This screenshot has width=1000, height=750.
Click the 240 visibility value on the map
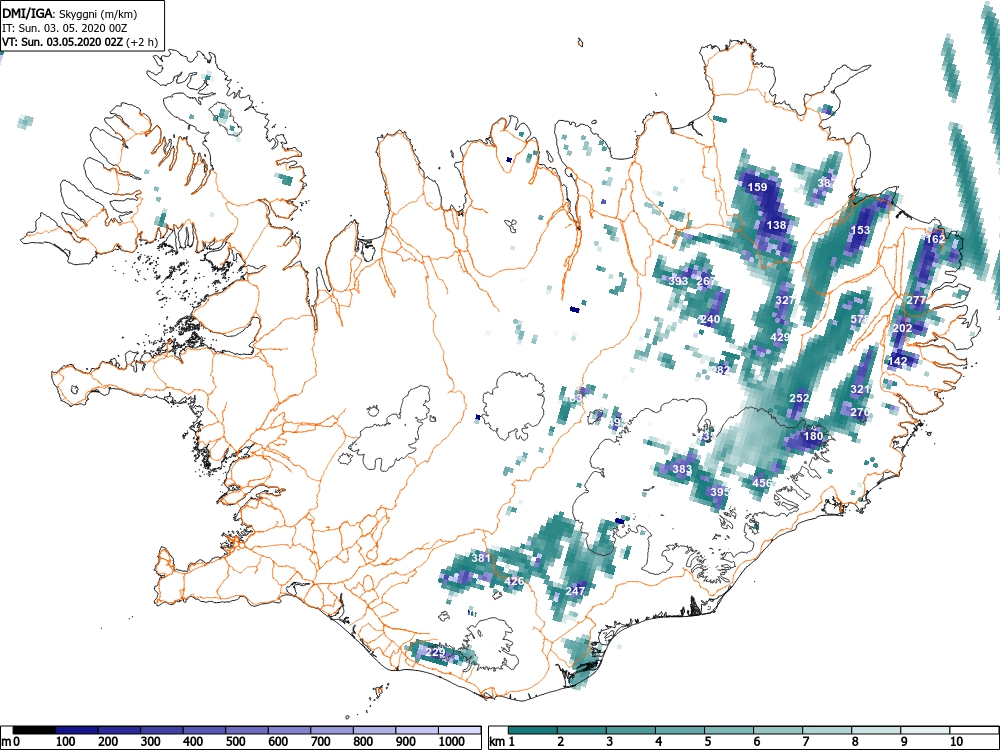pyautogui.click(x=710, y=319)
